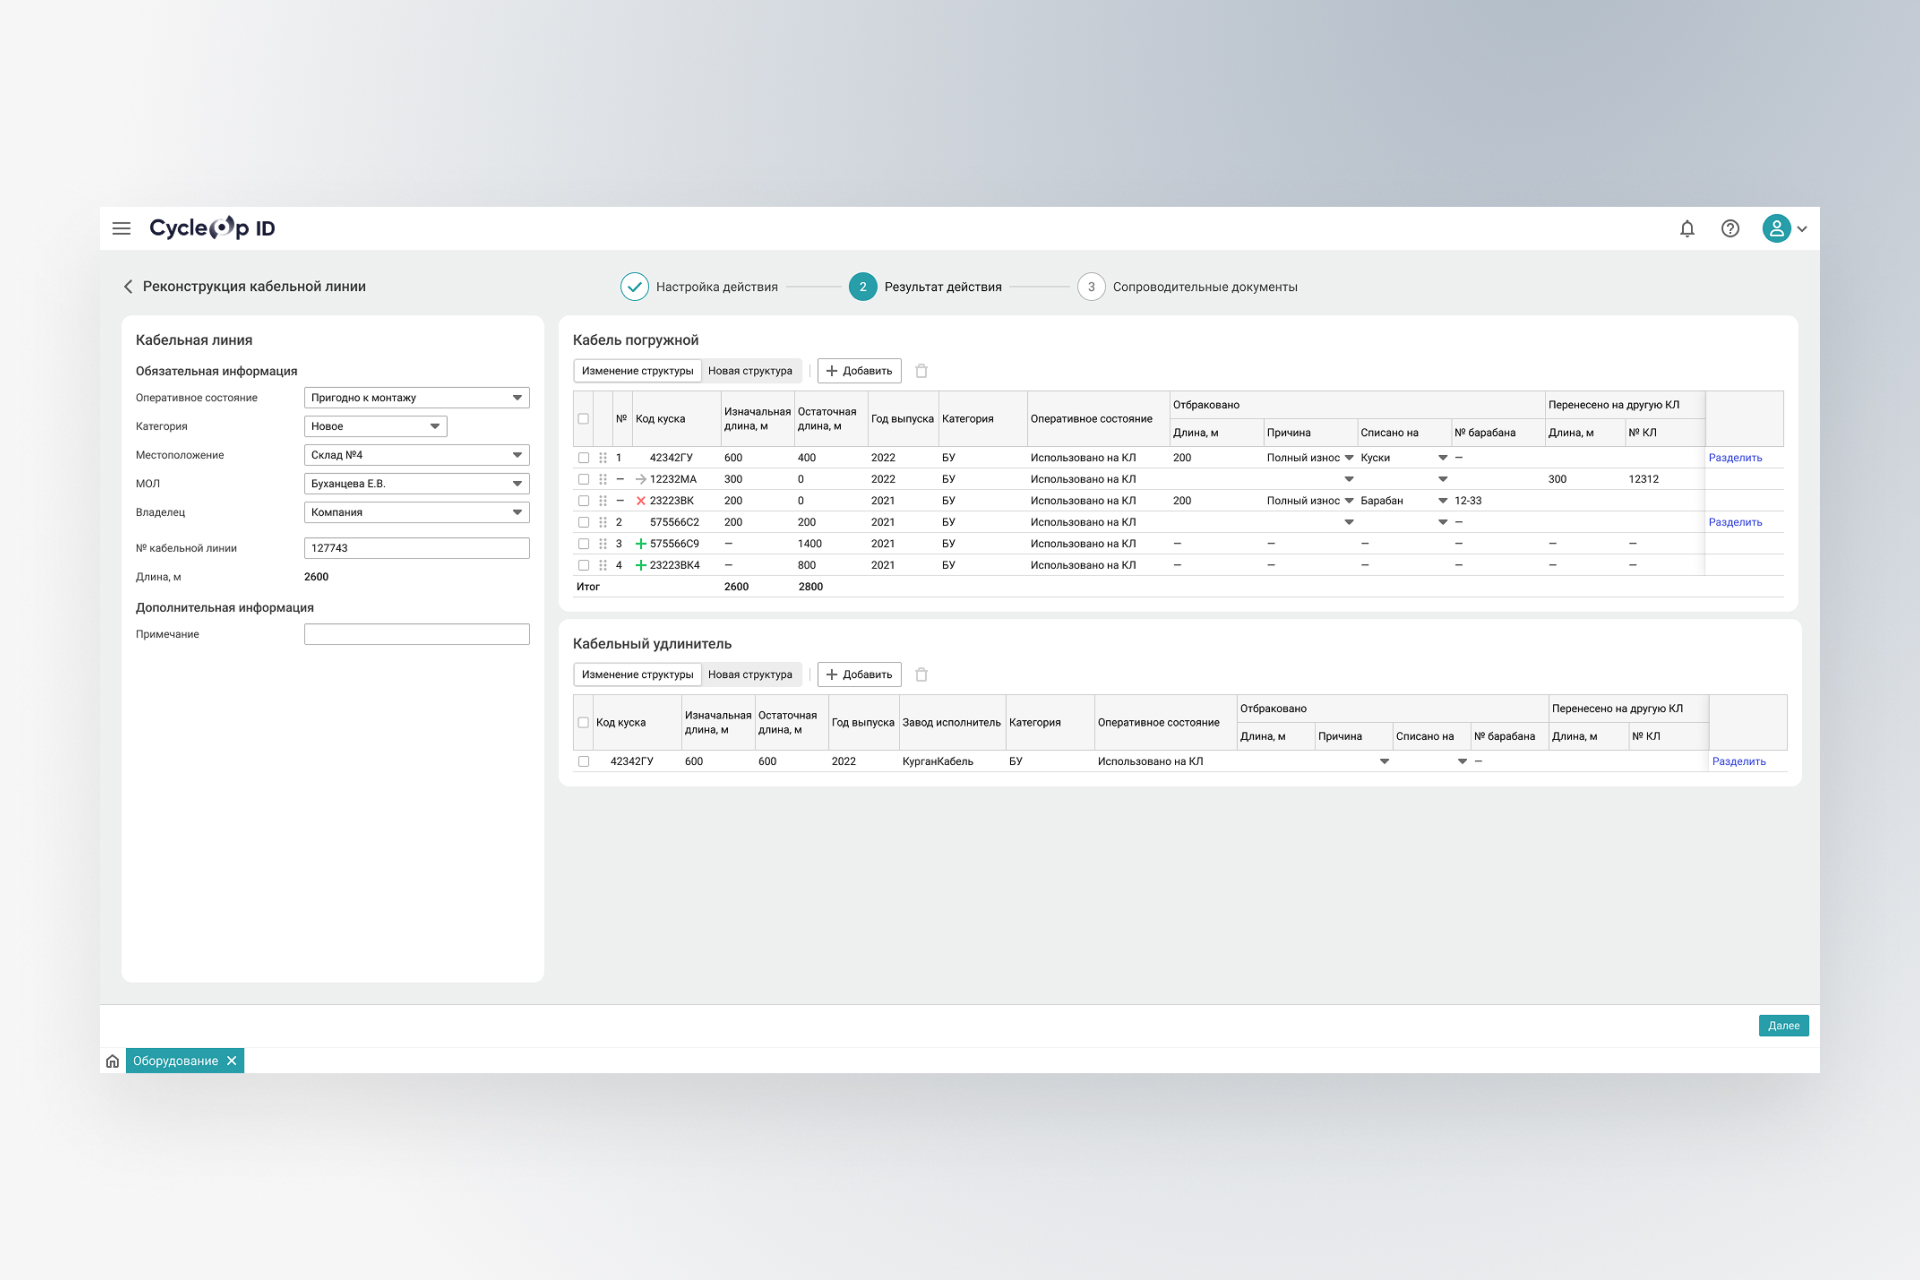Toggle select-all checkbox in Кабель погружной header

click(584, 419)
